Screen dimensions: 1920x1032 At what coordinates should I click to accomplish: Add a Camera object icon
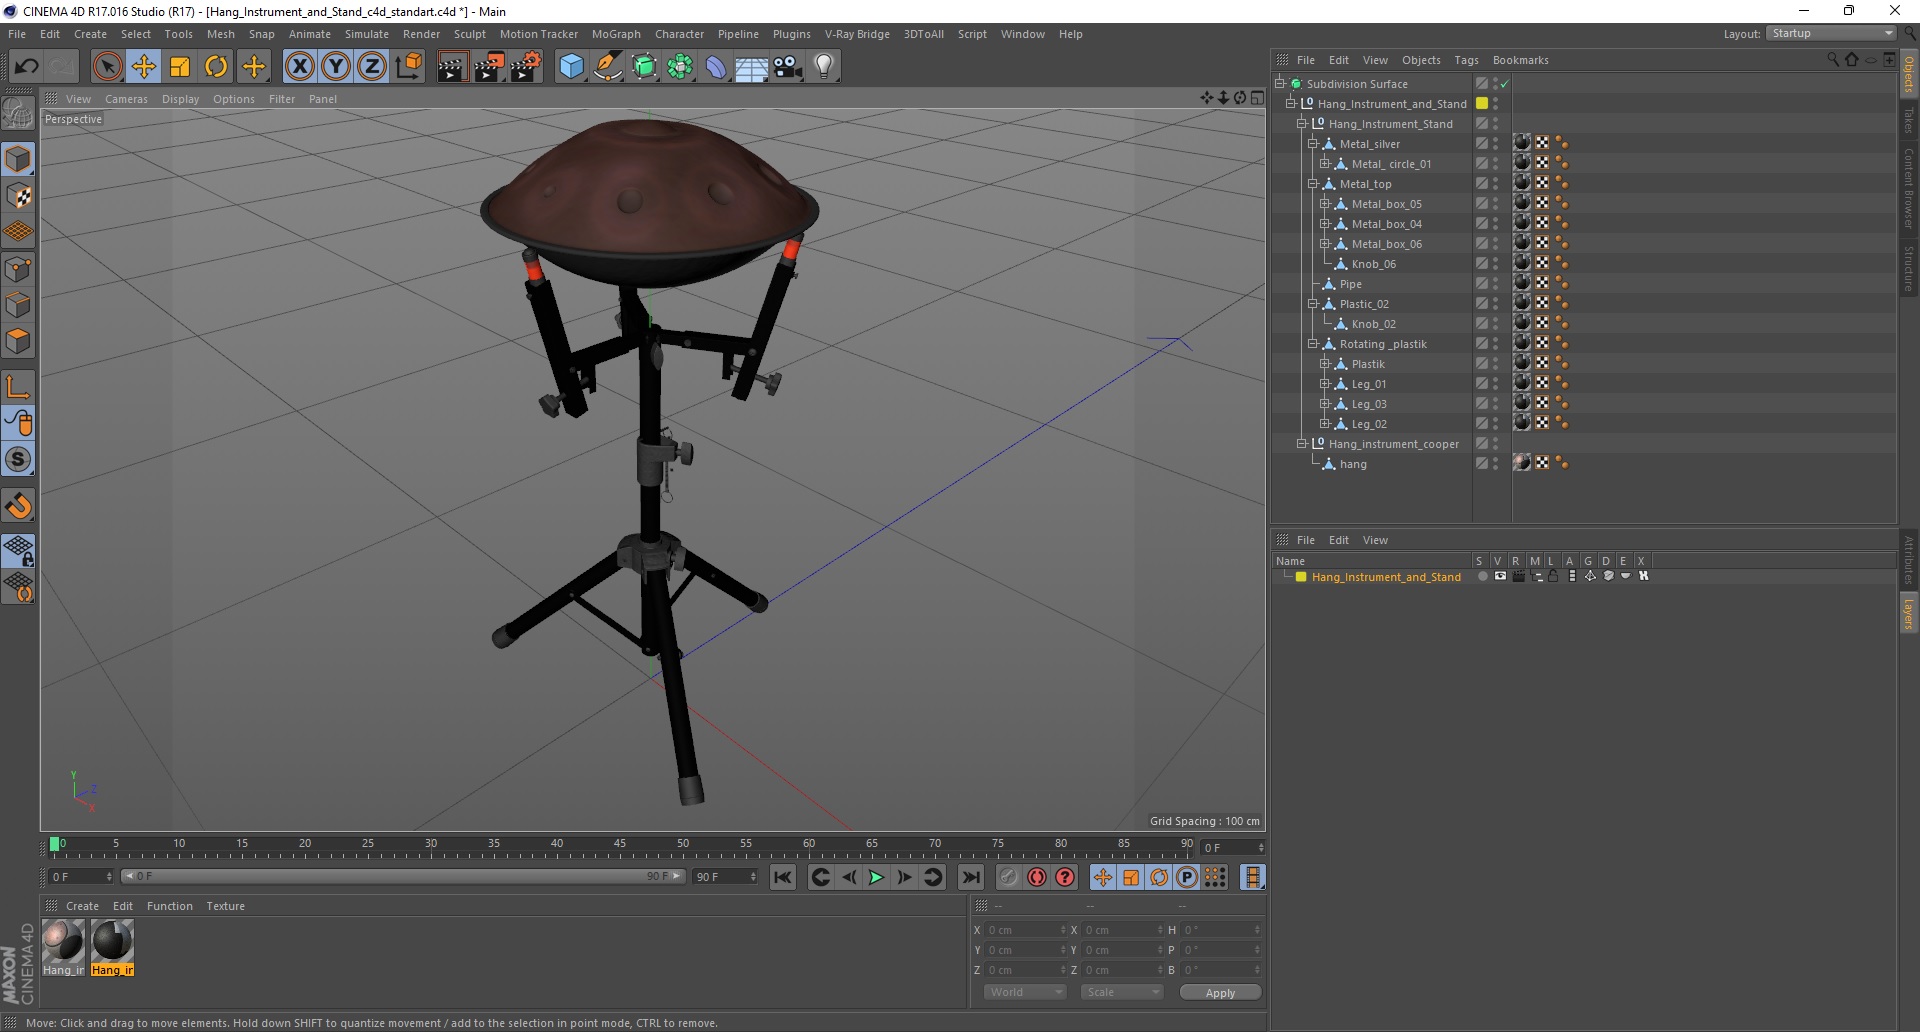(x=788, y=67)
